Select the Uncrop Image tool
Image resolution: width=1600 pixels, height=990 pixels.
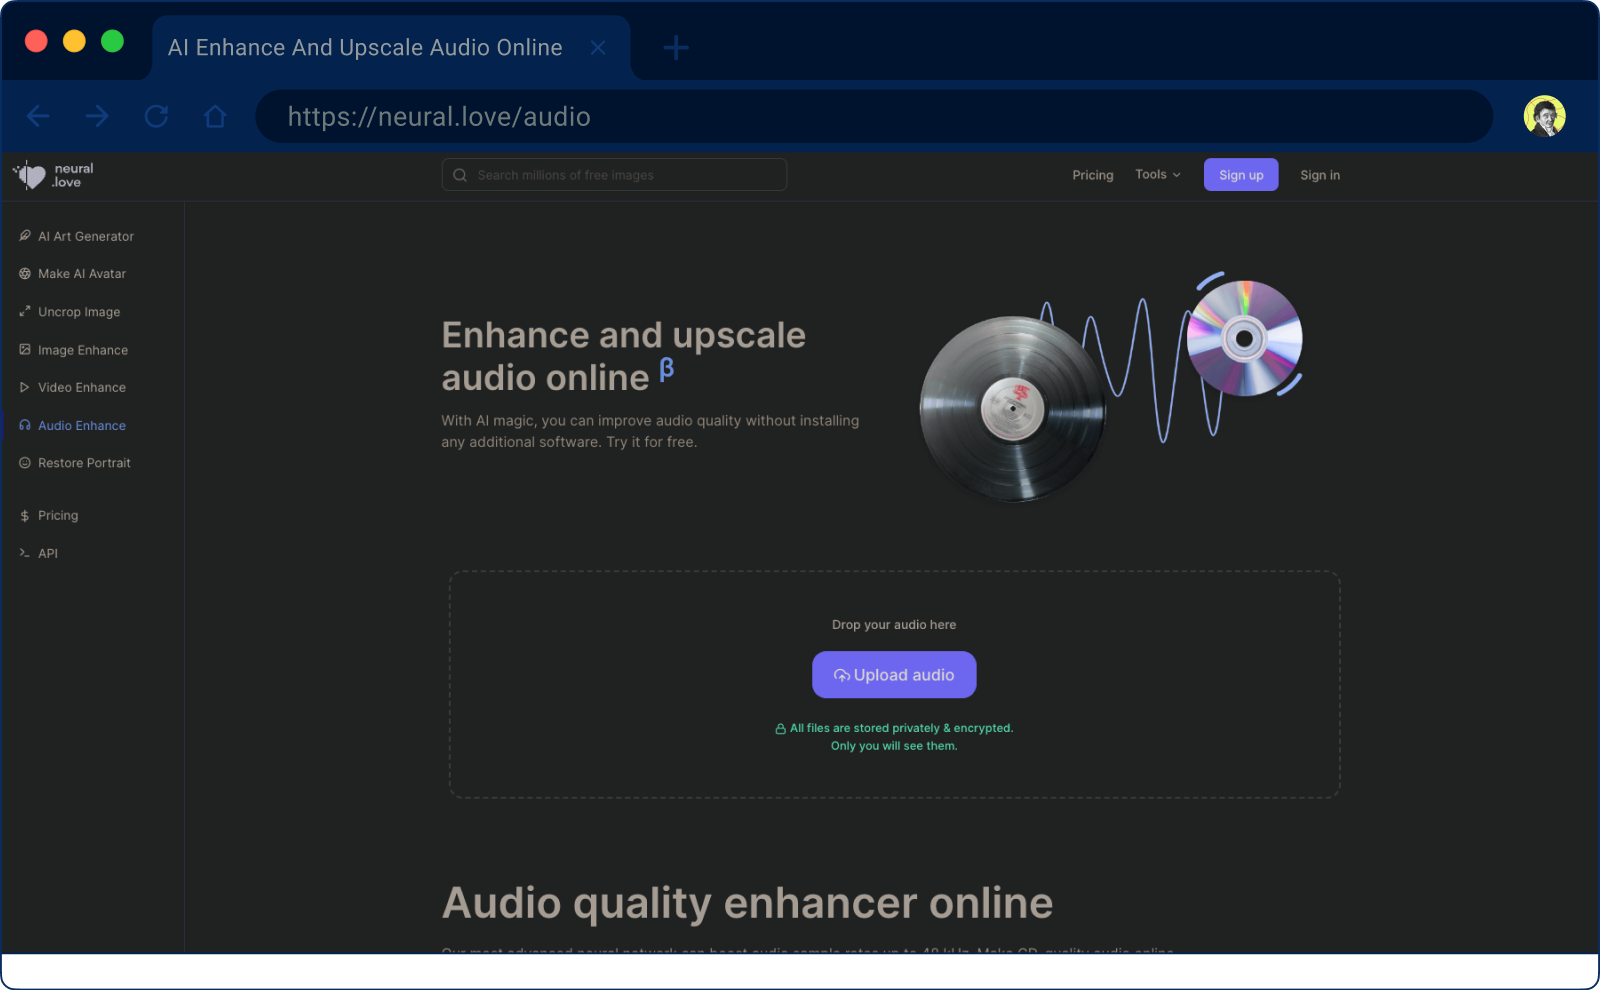pos(78,311)
